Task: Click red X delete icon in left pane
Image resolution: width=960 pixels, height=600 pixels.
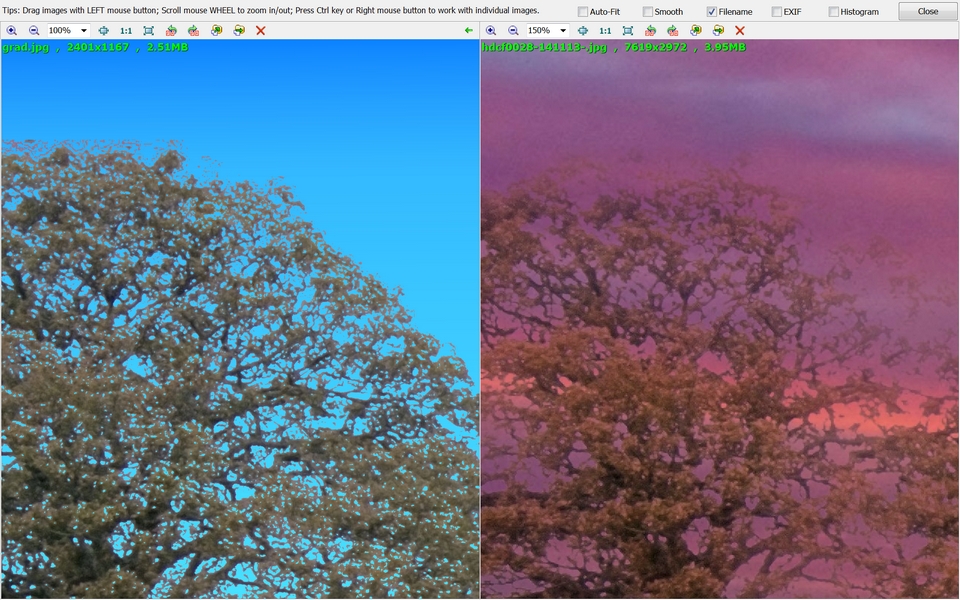Action: click(x=261, y=31)
